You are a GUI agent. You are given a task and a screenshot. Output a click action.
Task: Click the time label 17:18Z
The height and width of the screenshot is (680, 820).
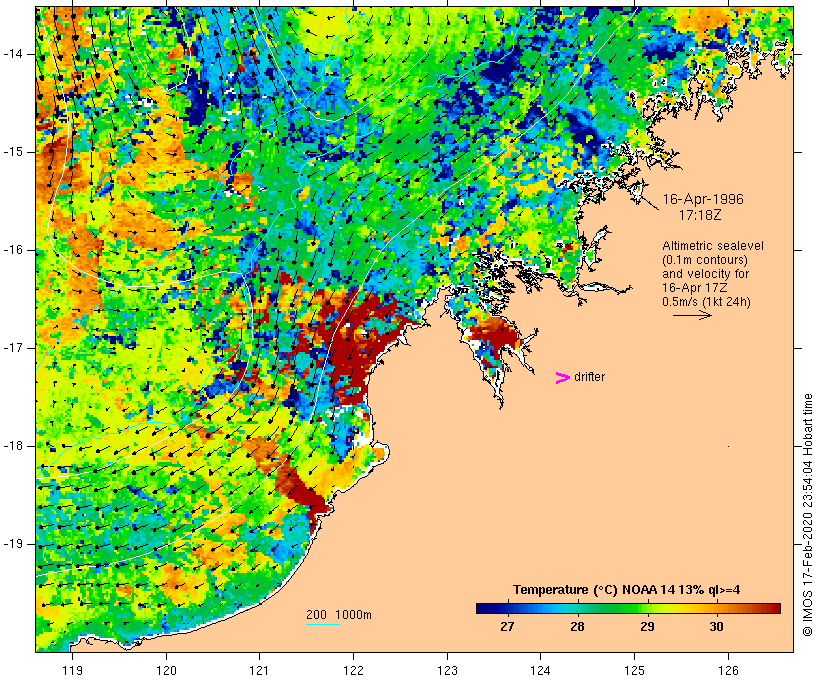pos(700,215)
